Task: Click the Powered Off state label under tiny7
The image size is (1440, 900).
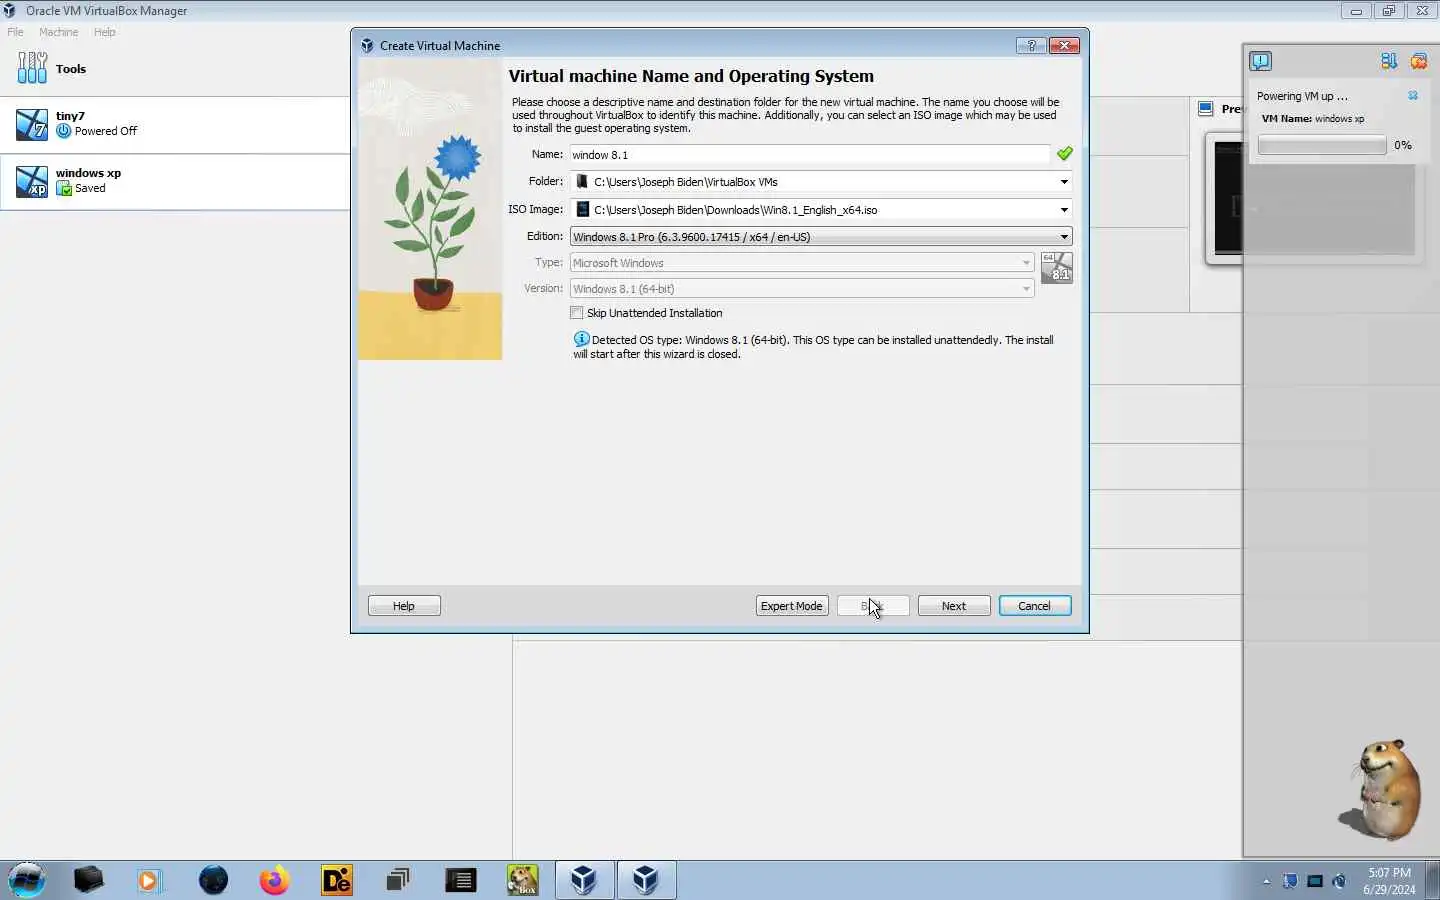Action: pos(105,131)
